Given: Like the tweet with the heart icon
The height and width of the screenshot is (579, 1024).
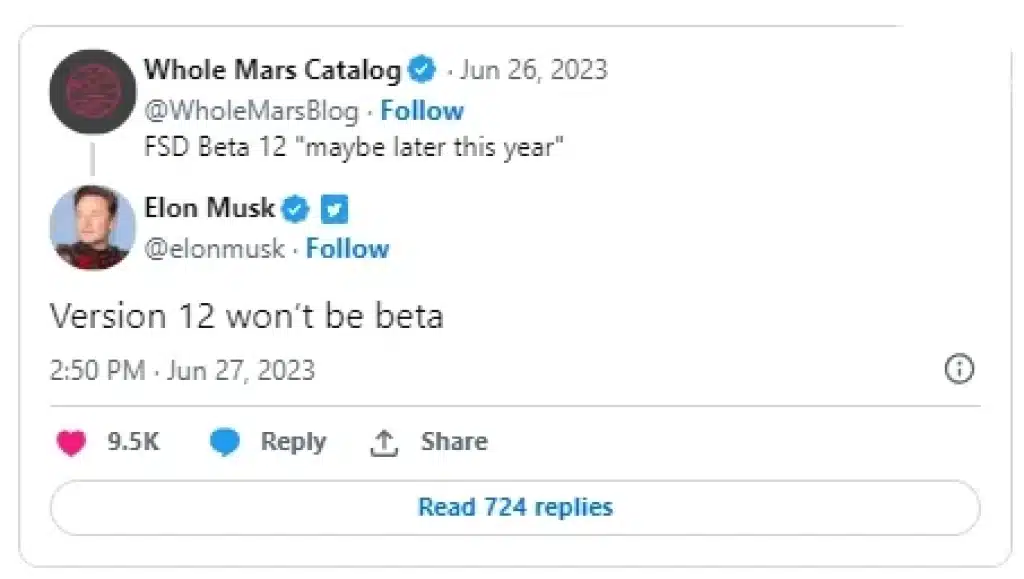Looking at the screenshot, I should point(71,443).
